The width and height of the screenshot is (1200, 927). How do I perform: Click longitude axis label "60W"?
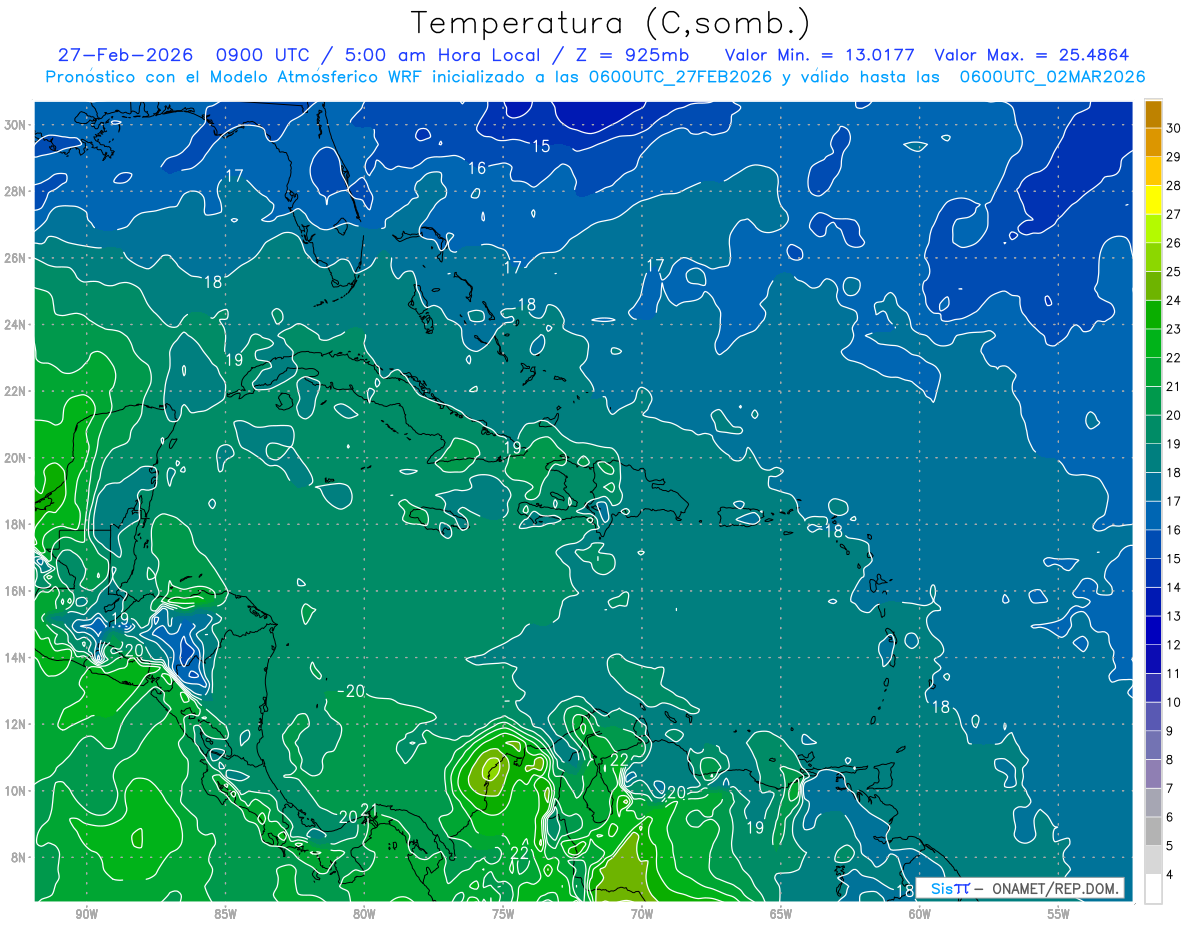[x=920, y=914]
